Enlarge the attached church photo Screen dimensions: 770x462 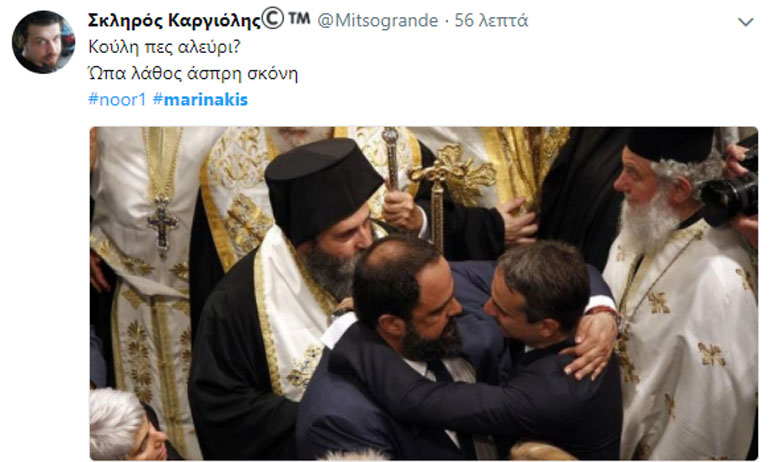coord(423,294)
